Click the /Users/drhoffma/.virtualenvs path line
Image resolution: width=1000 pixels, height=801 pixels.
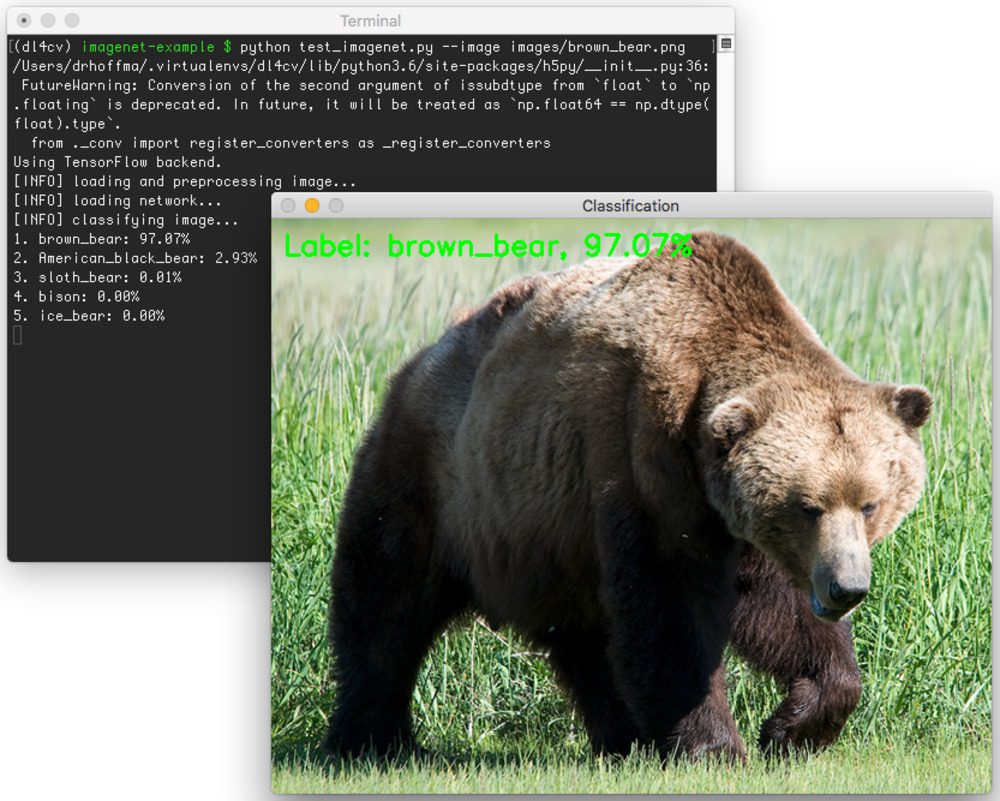[361, 66]
